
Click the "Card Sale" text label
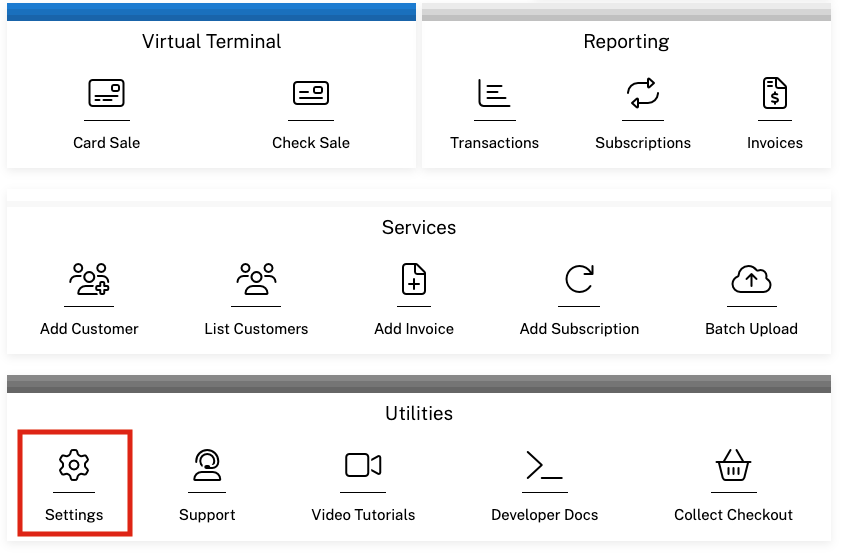point(106,143)
